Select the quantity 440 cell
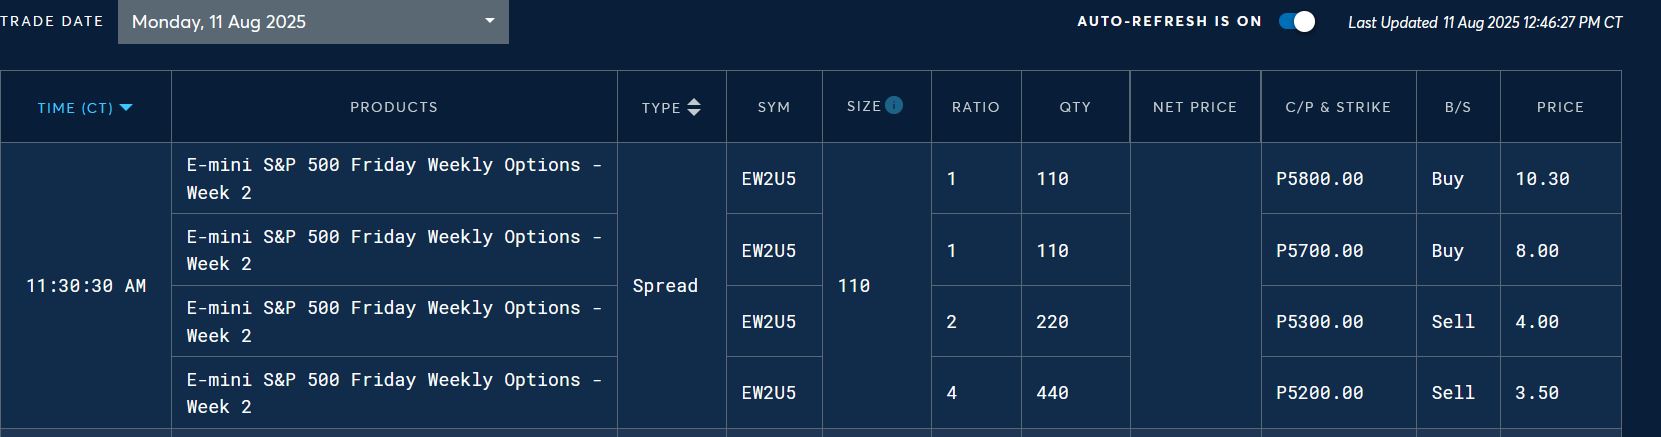 (1076, 393)
